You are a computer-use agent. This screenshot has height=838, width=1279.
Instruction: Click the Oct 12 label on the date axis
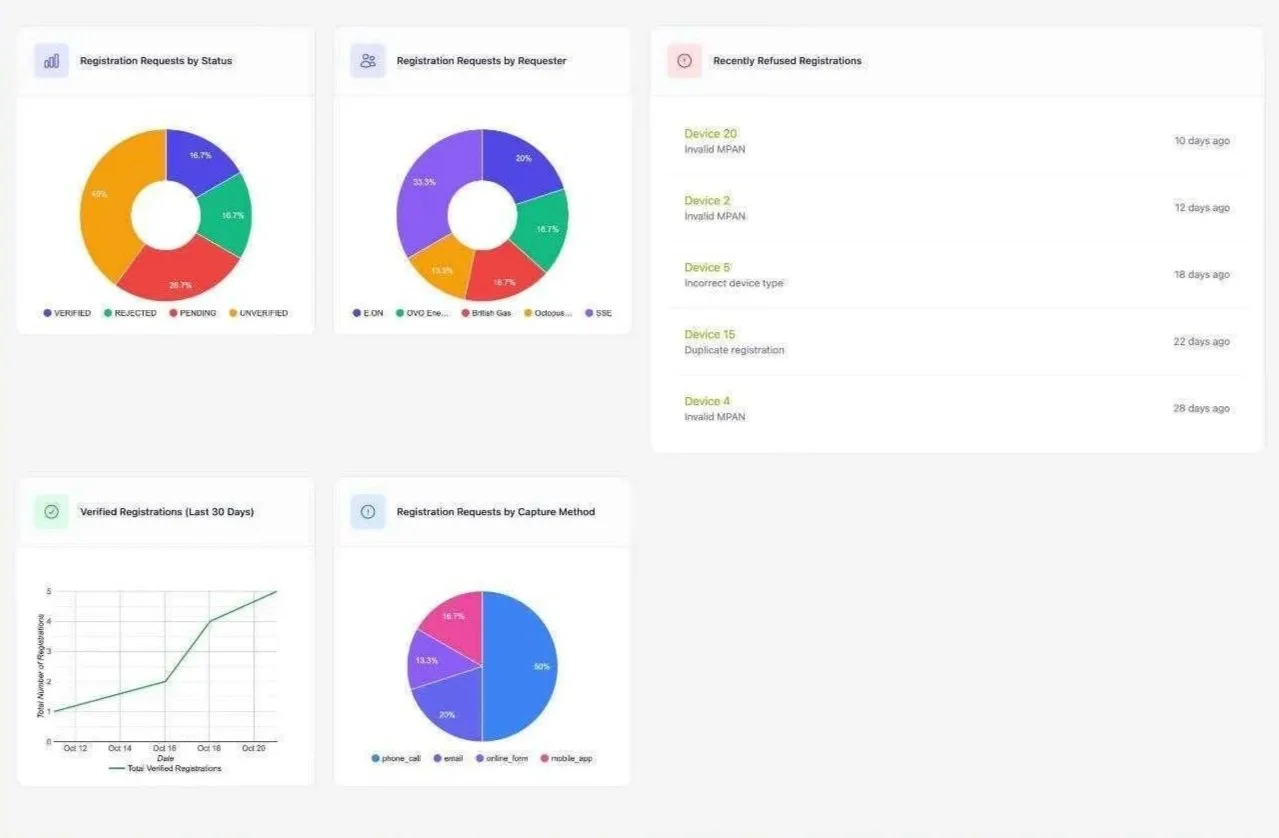tap(75, 749)
